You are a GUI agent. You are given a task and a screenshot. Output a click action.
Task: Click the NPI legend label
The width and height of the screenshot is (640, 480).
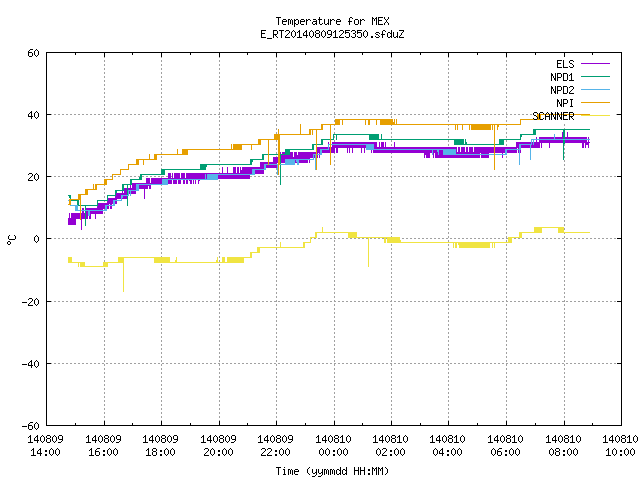(565, 103)
